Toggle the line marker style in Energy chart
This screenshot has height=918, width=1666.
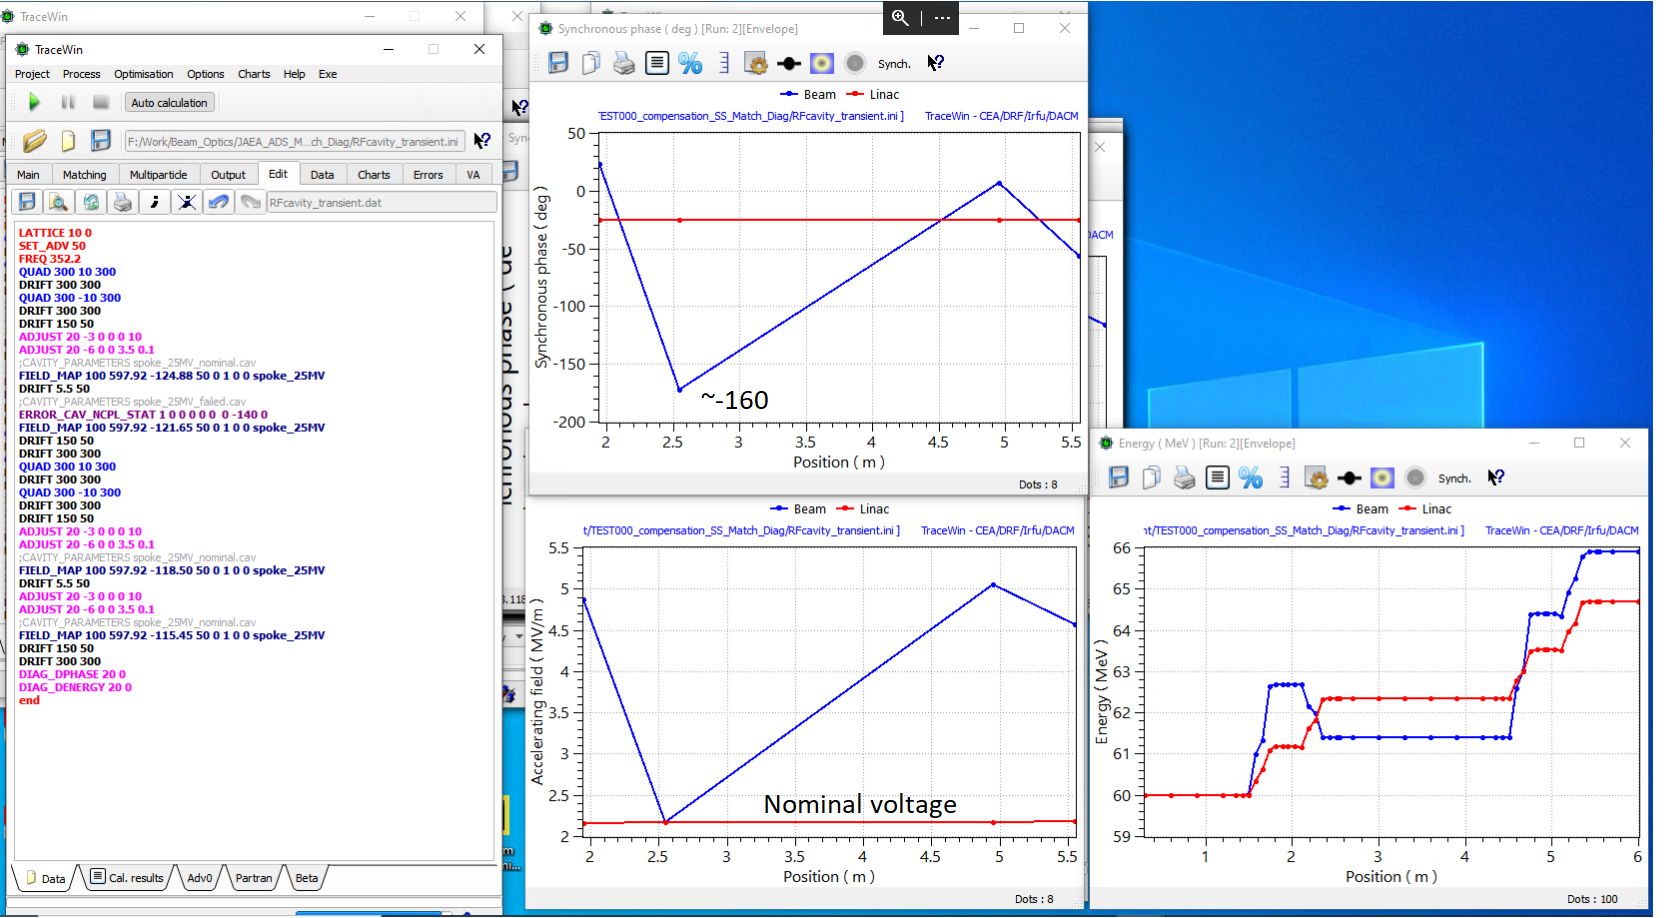coord(1349,478)
